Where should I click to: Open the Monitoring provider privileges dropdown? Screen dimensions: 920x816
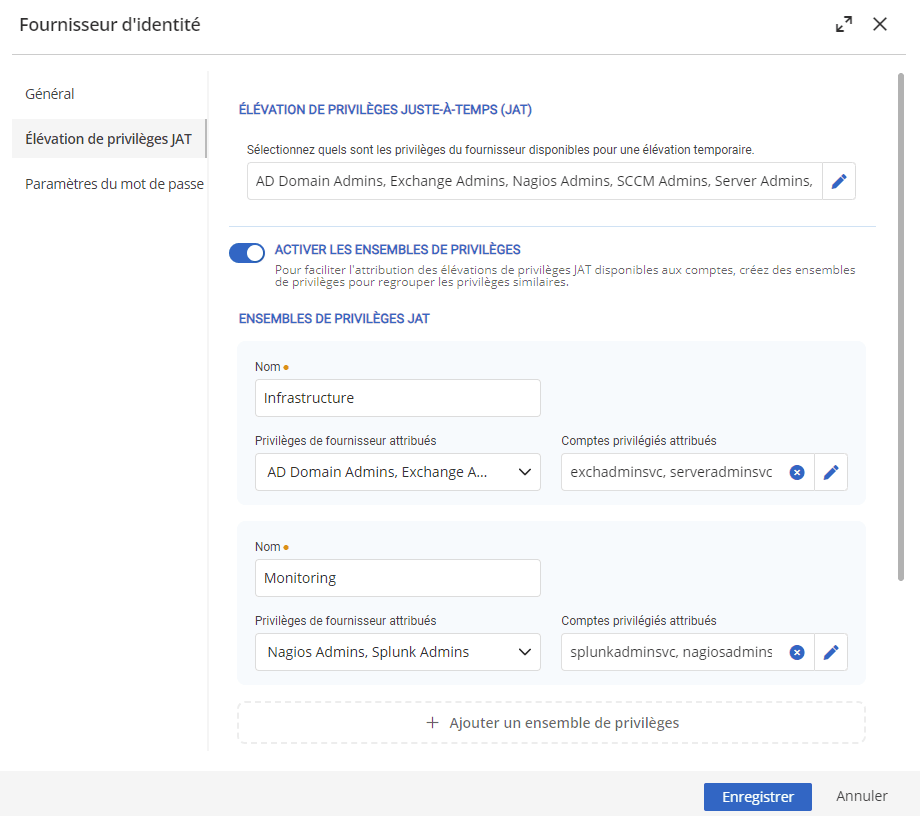(x=397, y=652)
